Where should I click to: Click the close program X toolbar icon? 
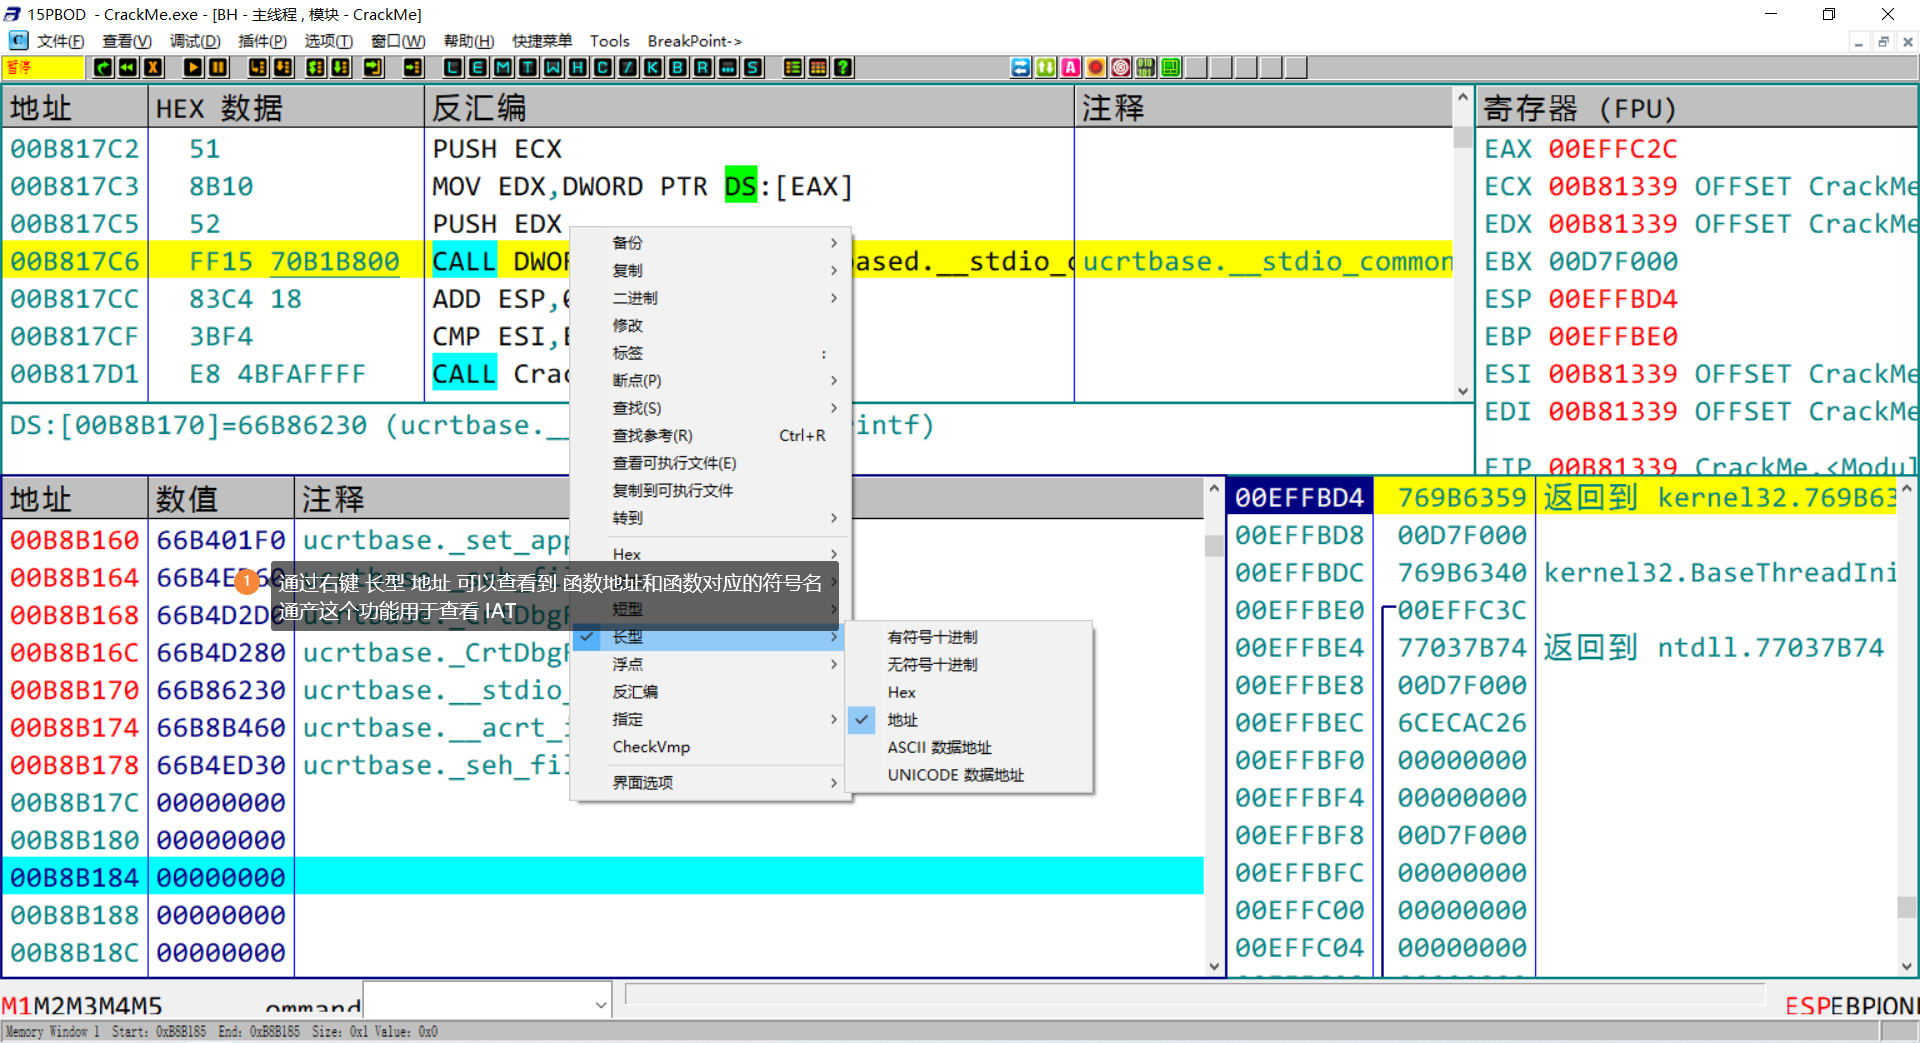tap(153, 68)
